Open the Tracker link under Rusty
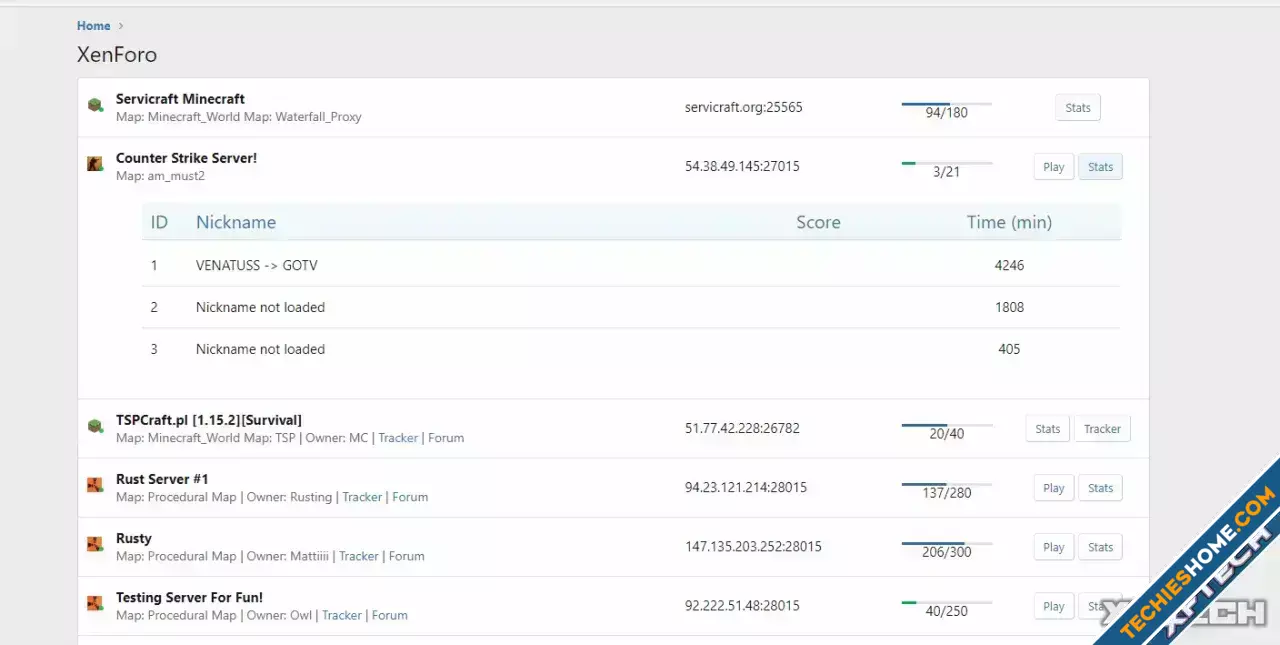This screenshot has height=645, width=1280. (x=359, y=556)
